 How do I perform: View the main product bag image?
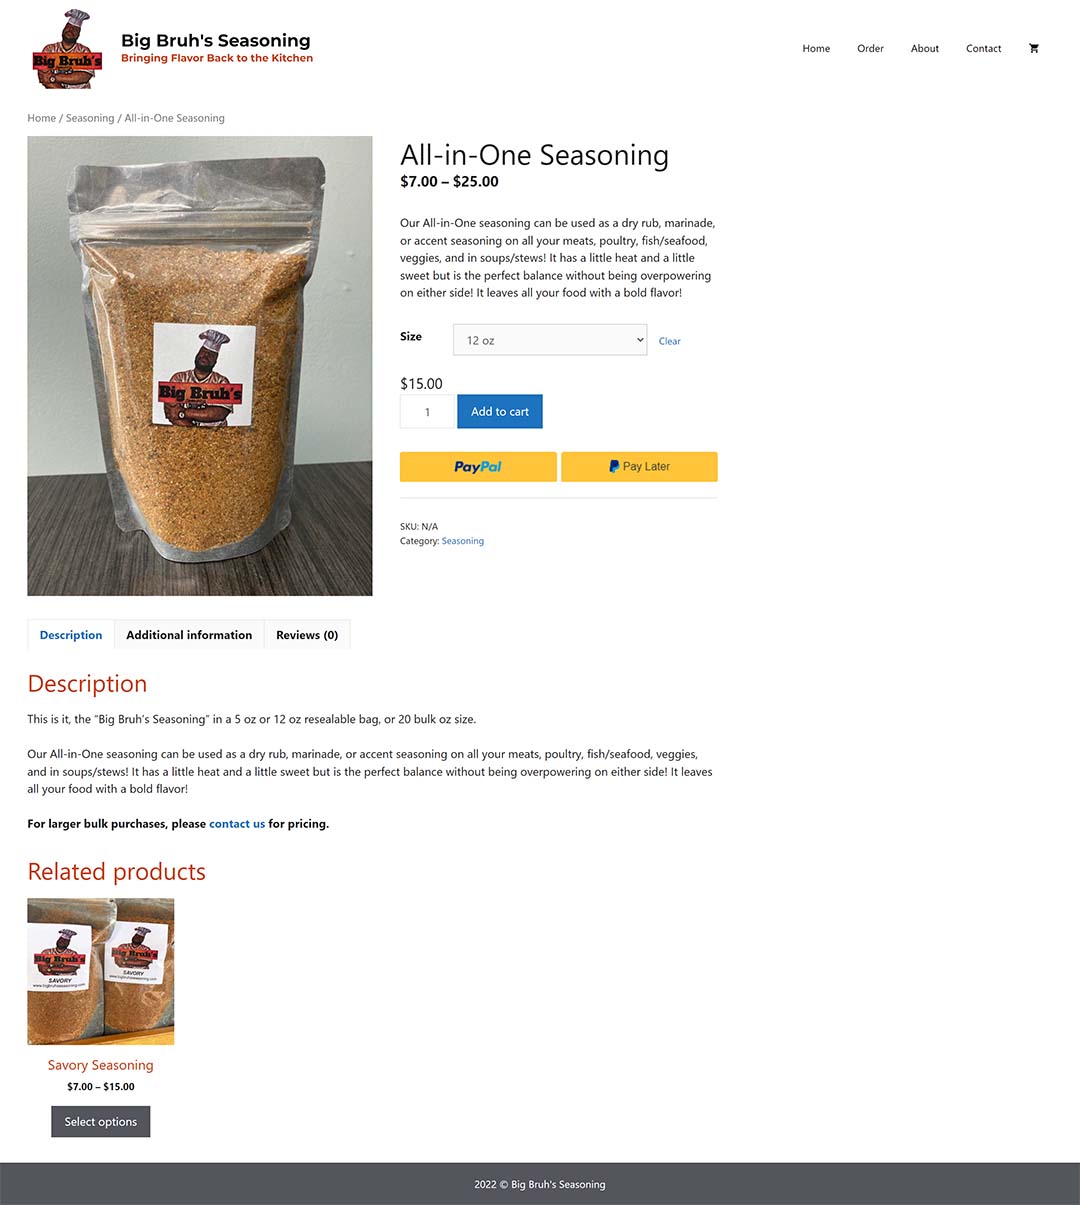200,366
